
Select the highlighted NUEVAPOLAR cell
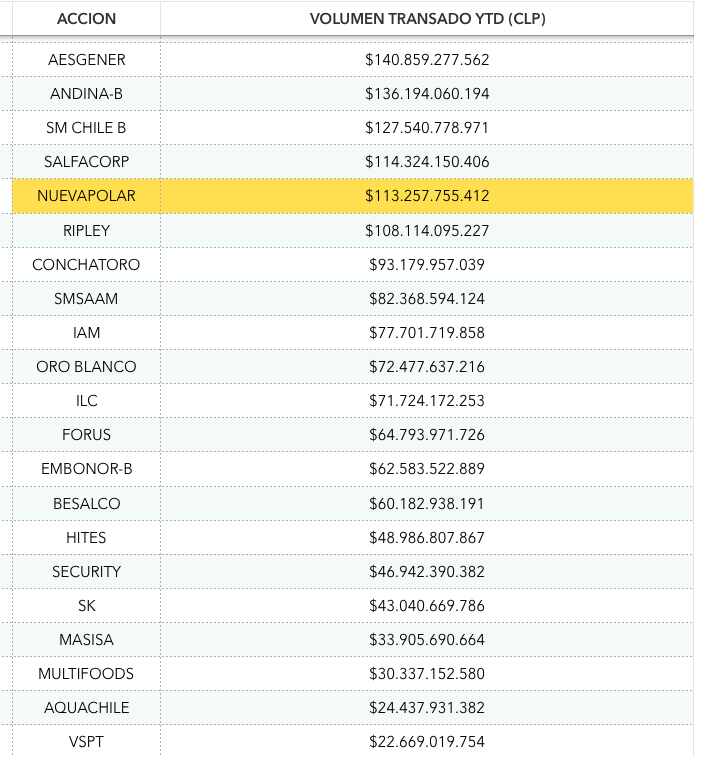coord(86,196)
